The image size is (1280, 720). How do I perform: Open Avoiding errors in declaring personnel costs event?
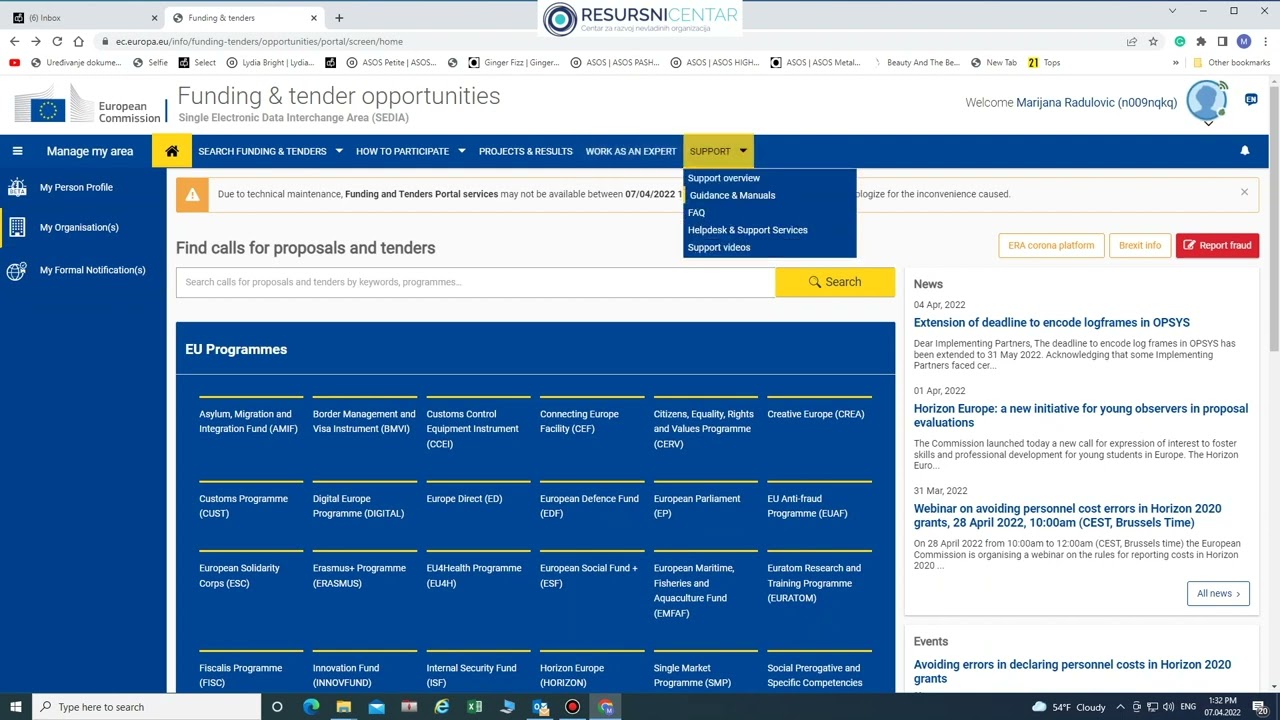tap(1072, 671)
